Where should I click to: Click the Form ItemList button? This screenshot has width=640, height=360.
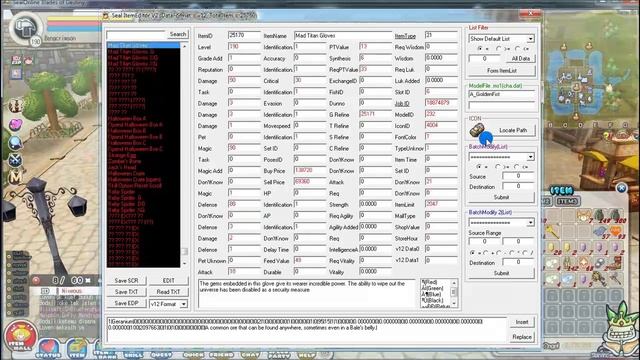[502, 71]
